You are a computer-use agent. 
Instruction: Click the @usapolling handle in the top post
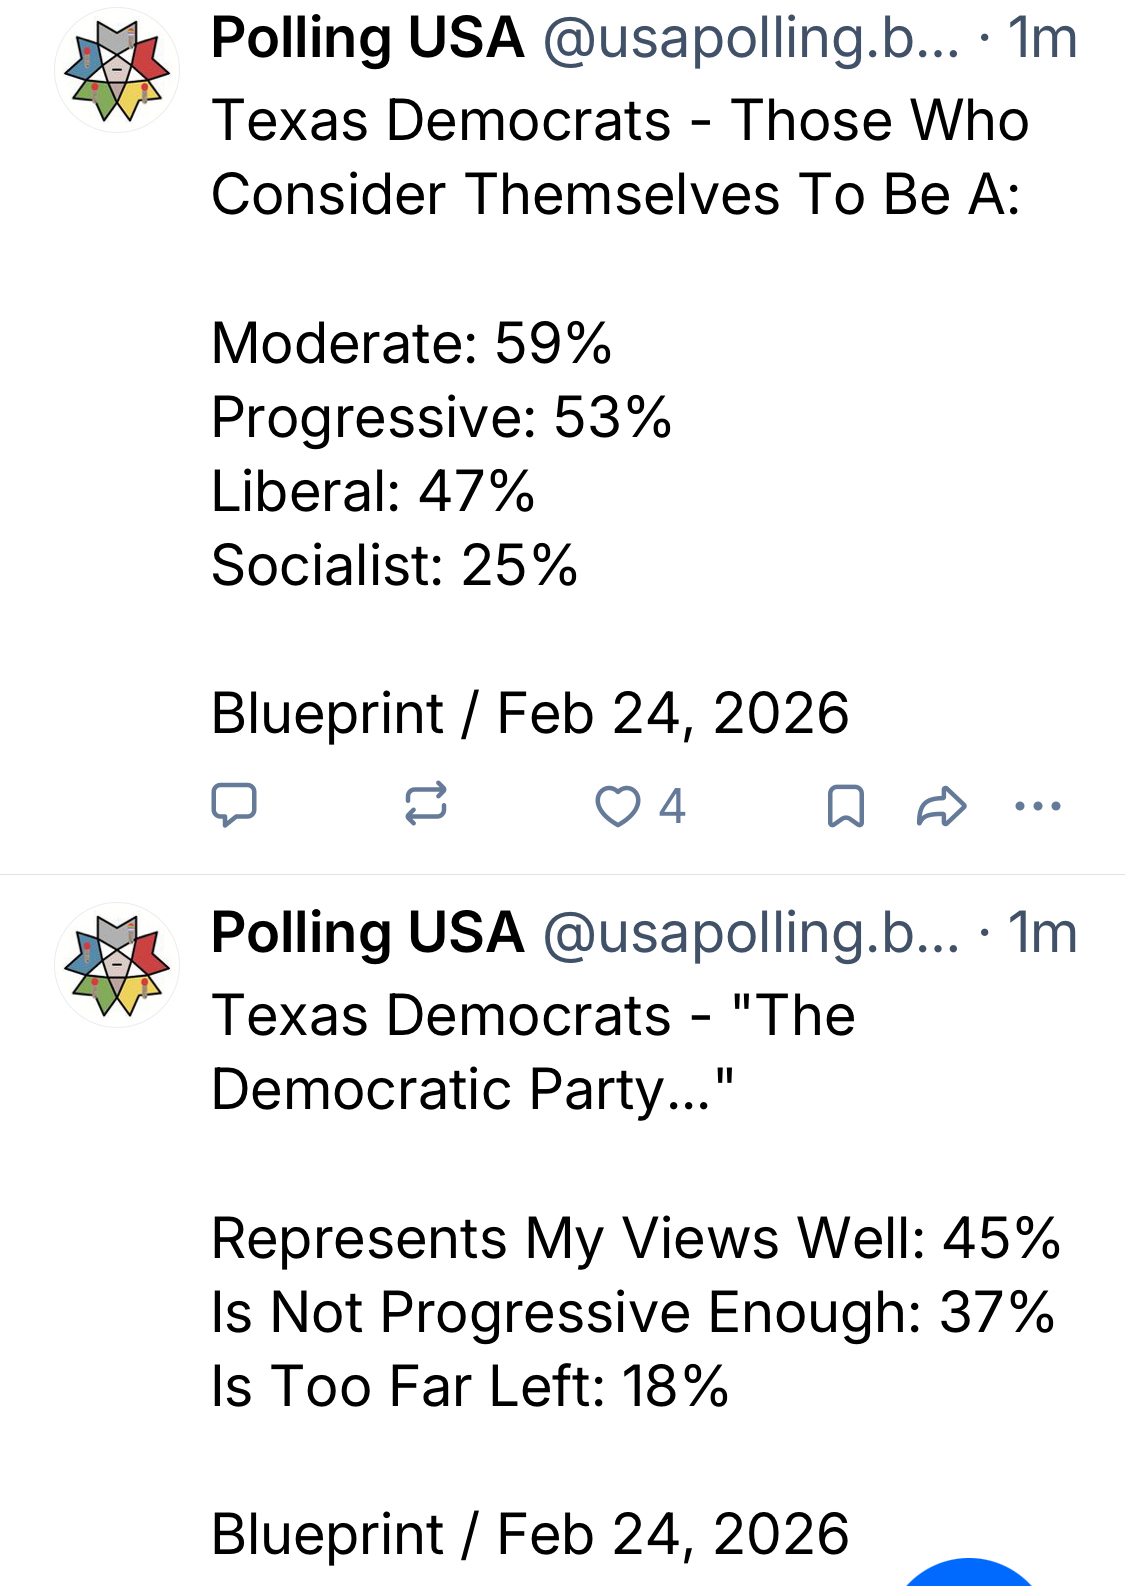click(x=750, y=39)
